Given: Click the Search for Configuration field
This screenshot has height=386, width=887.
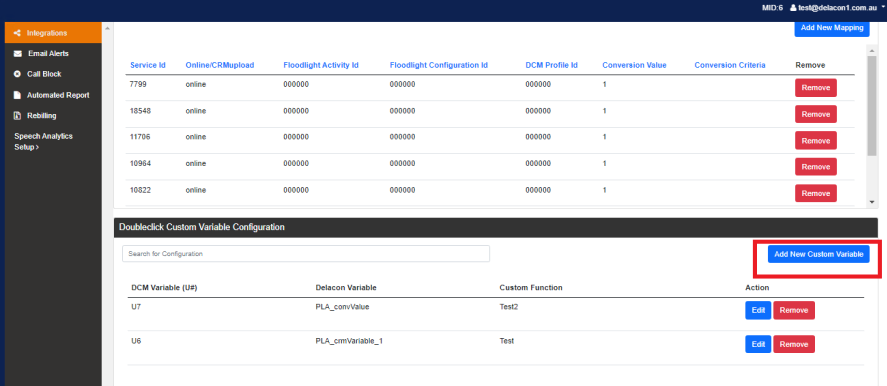Looking at the screenshot, I should 305,254.
